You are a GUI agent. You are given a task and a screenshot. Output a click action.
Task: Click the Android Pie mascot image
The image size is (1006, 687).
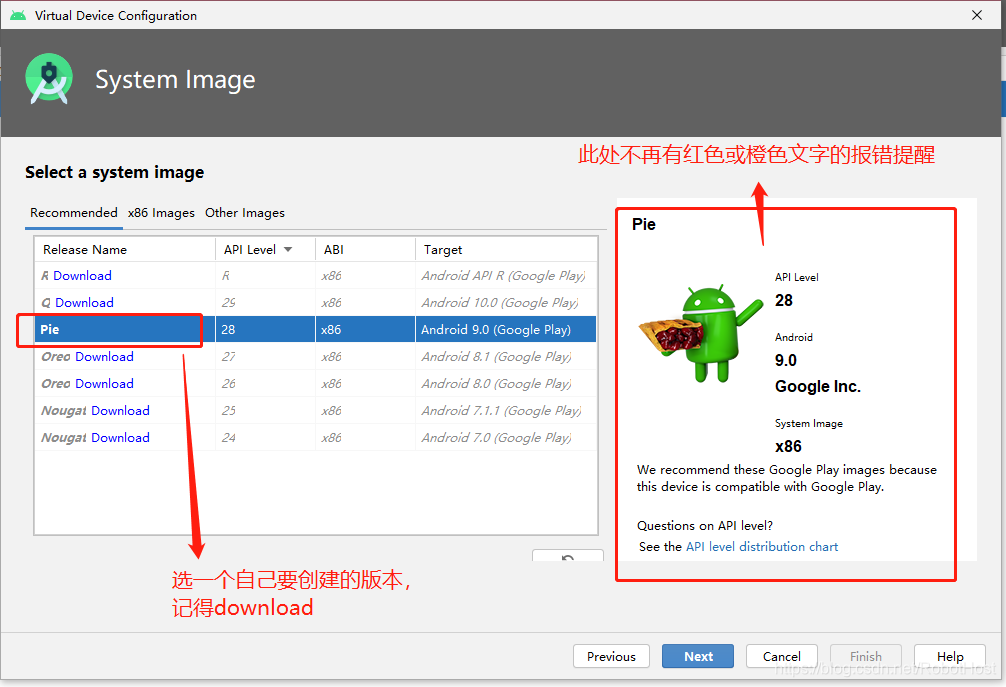[701, 334]
